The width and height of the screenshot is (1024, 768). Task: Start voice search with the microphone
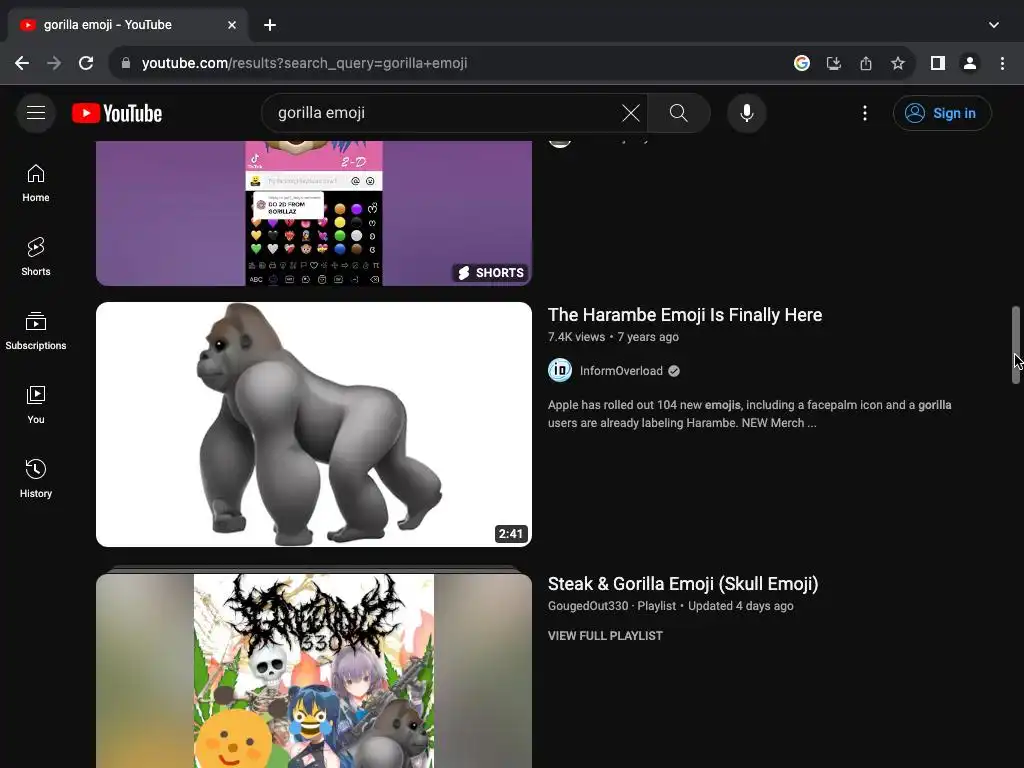(x=746, y=113)
